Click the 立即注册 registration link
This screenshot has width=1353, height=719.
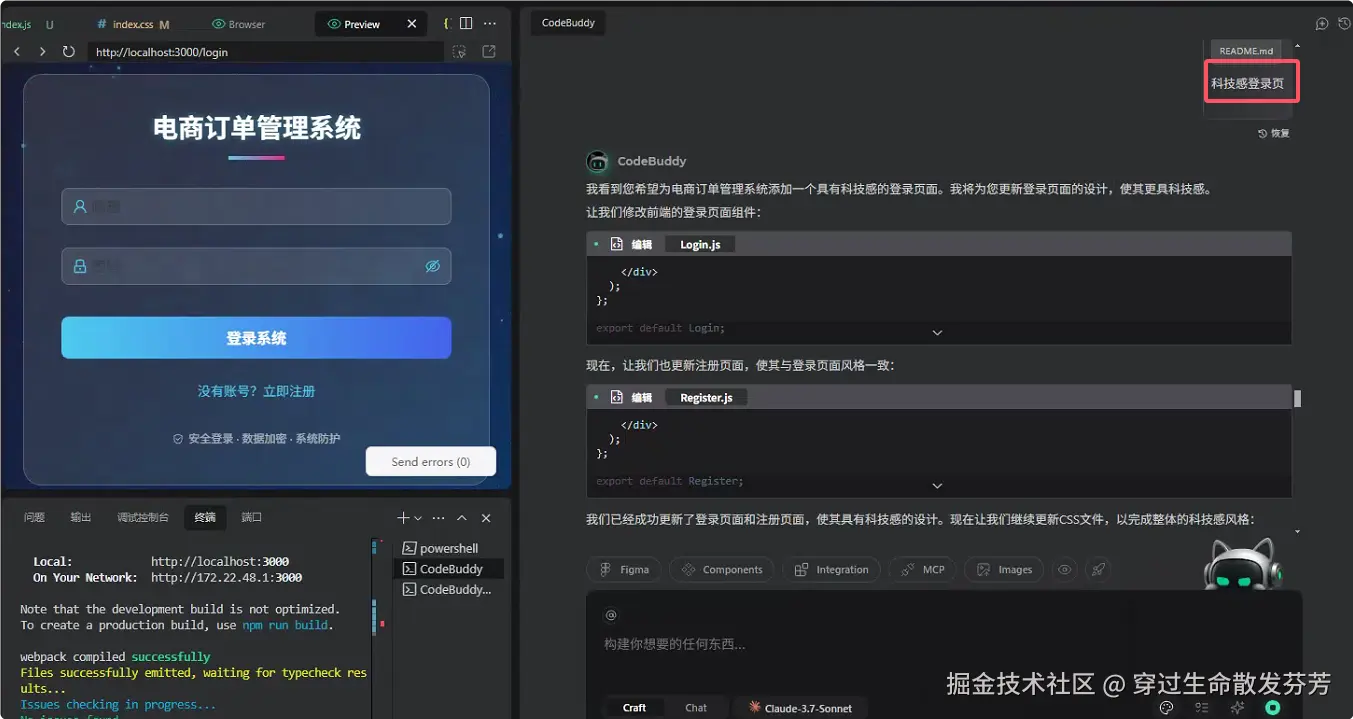(x=289, y=391)
